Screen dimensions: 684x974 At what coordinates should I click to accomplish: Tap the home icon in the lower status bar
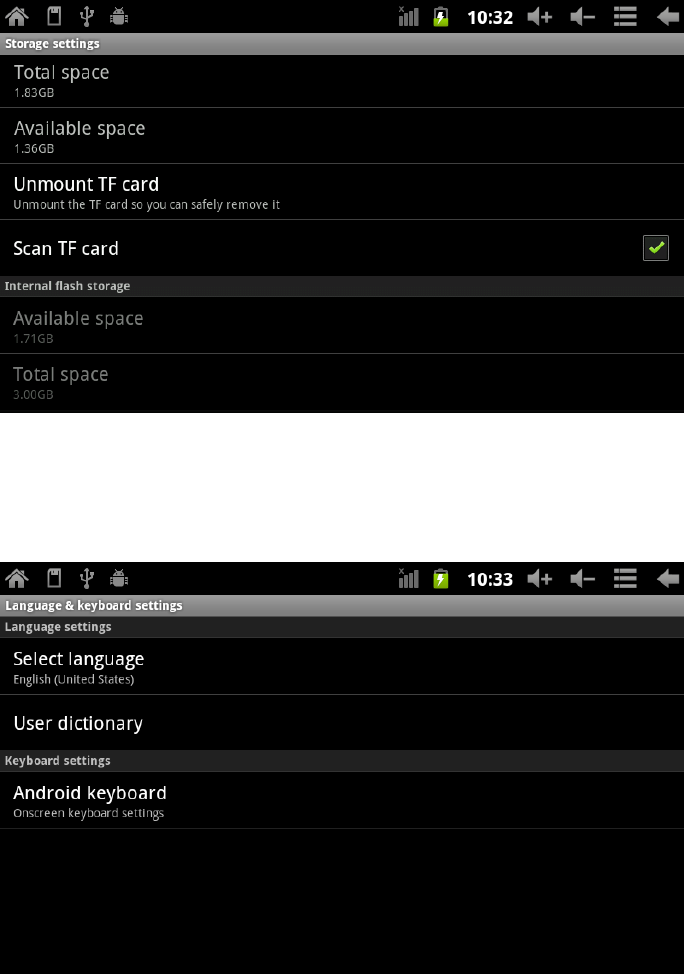(x=17, y=578)
